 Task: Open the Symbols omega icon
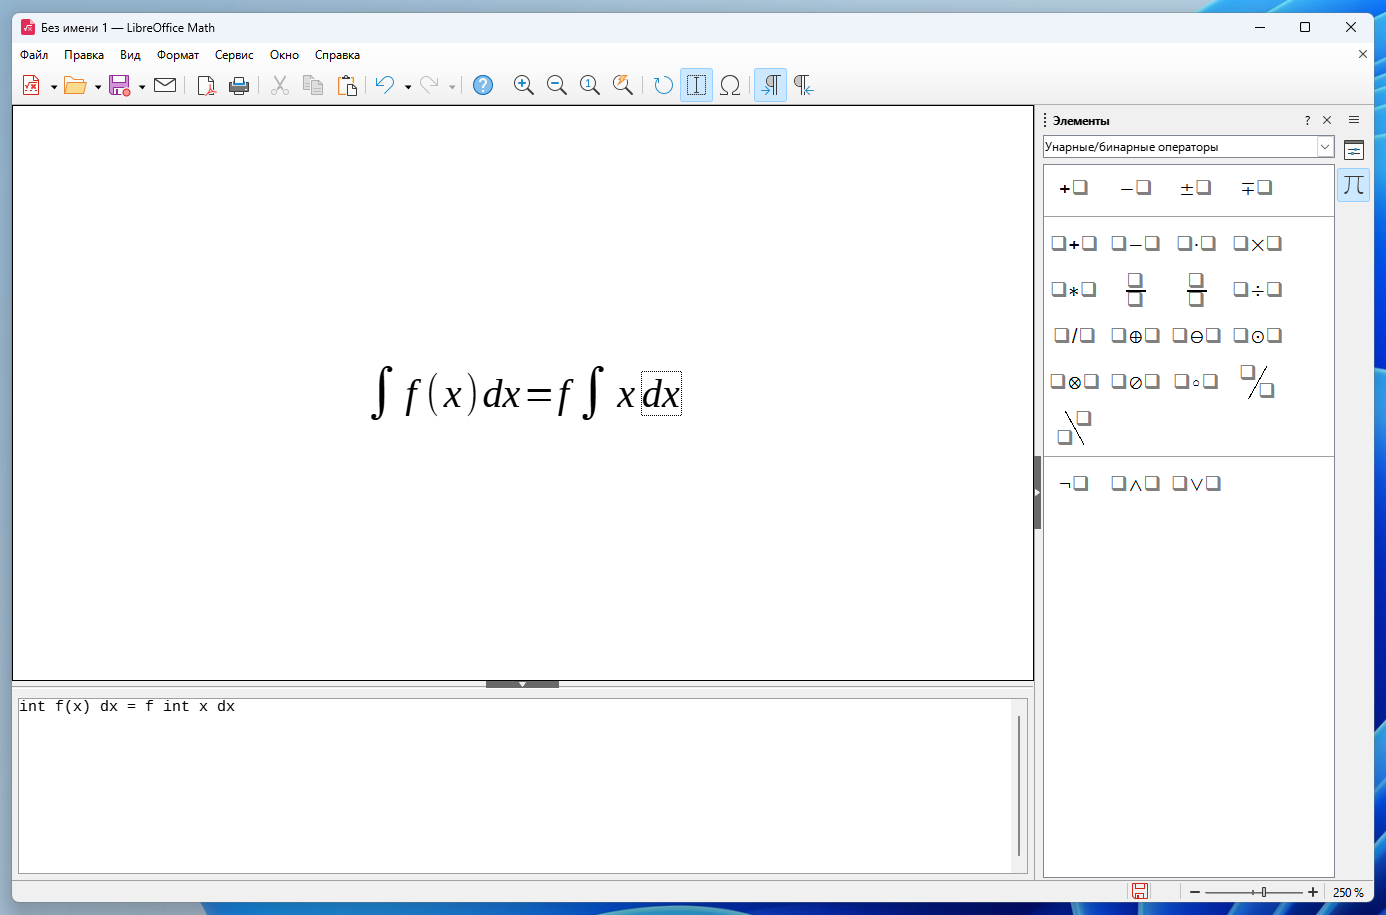click(730, 86)
